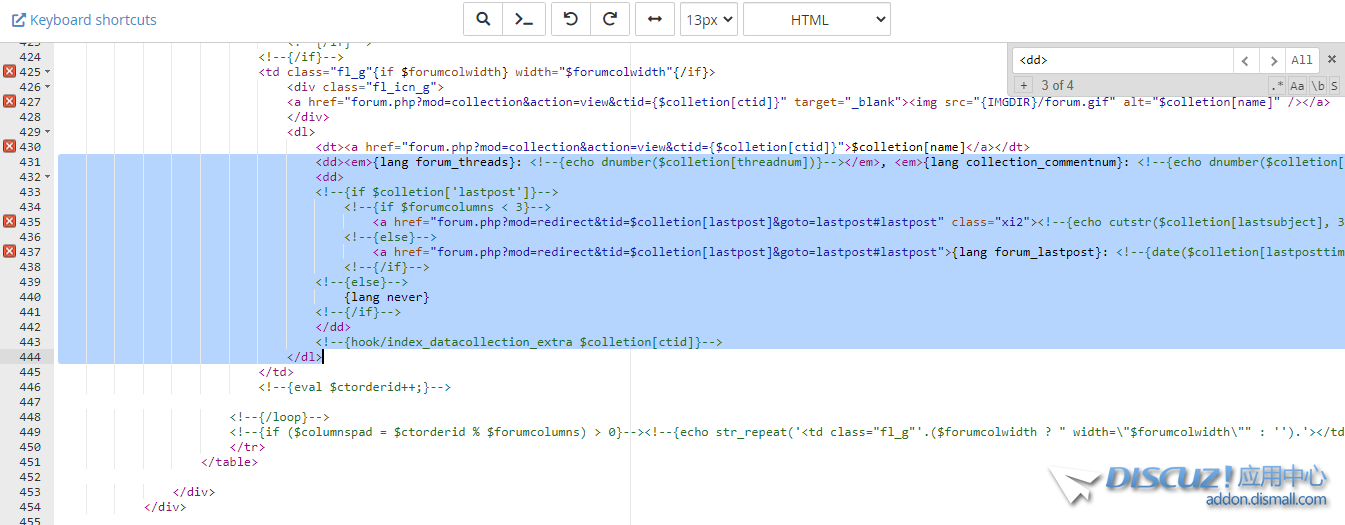1345x525 pixels.
Task: Toggle whole word \b search option
Action: pyautogui.click(x=1317, y=86)
